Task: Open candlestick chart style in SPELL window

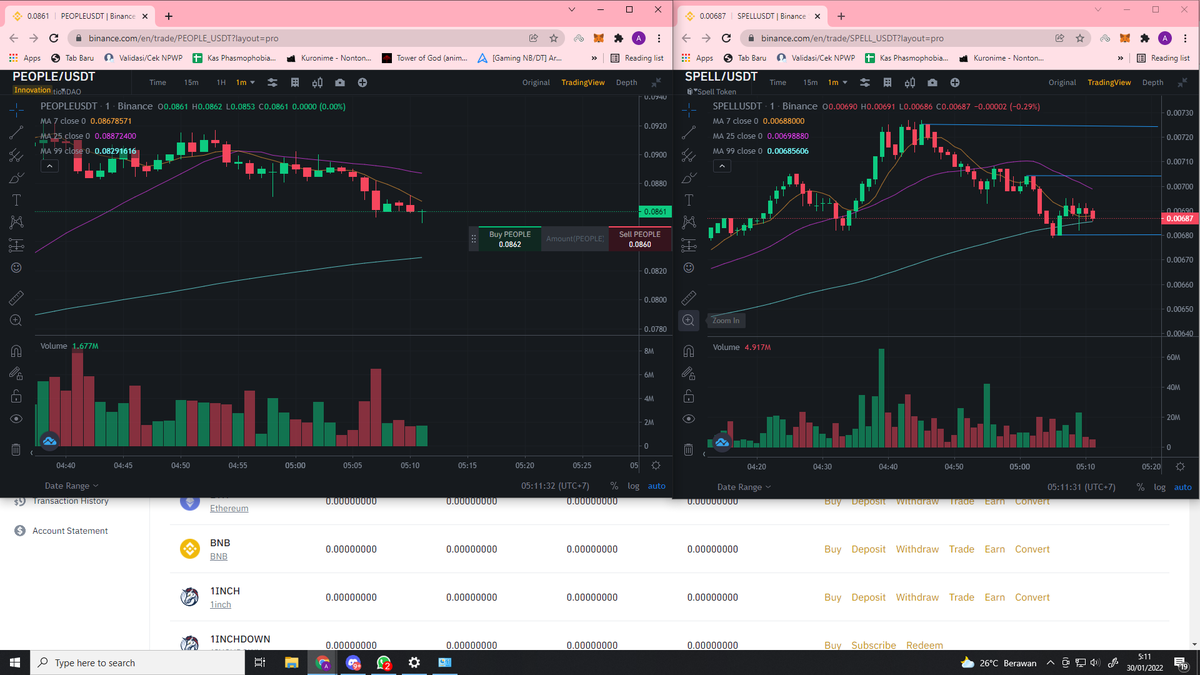Action: 912,82
